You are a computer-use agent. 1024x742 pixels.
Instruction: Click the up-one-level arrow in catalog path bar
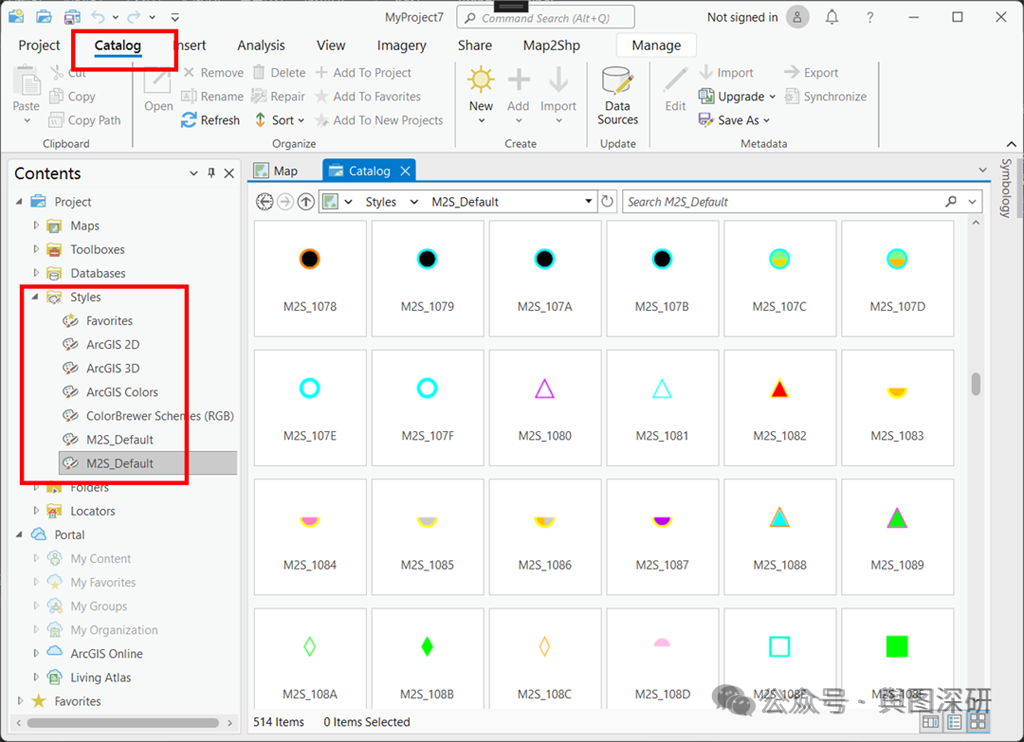[x=306, y=202]
